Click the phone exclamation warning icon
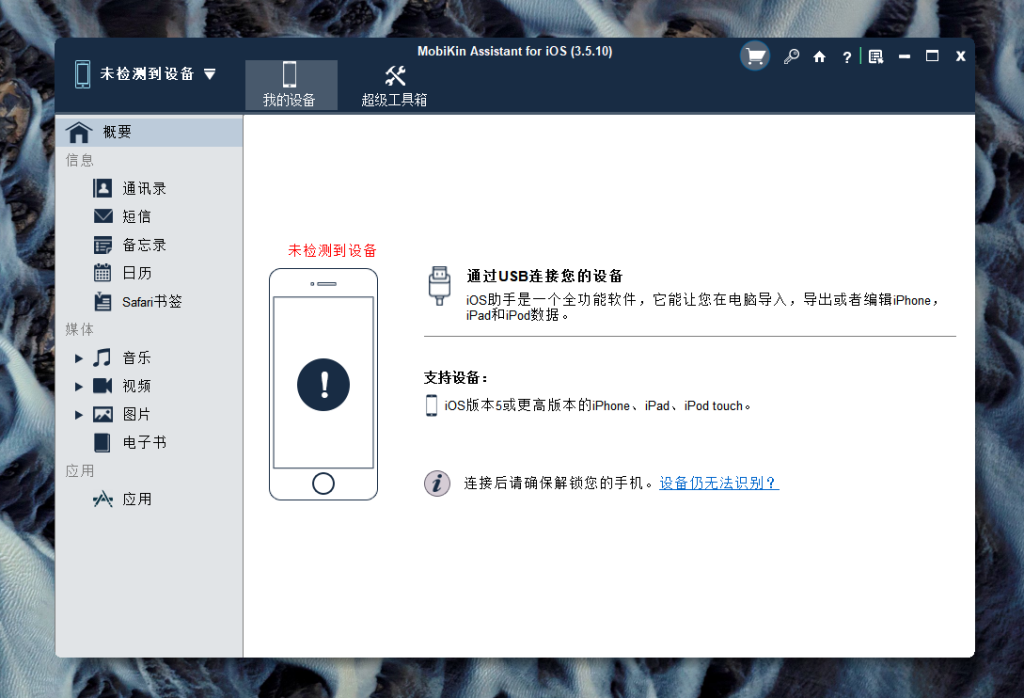The width and height of the screenshot is (1024, 698). coord(323,384)
